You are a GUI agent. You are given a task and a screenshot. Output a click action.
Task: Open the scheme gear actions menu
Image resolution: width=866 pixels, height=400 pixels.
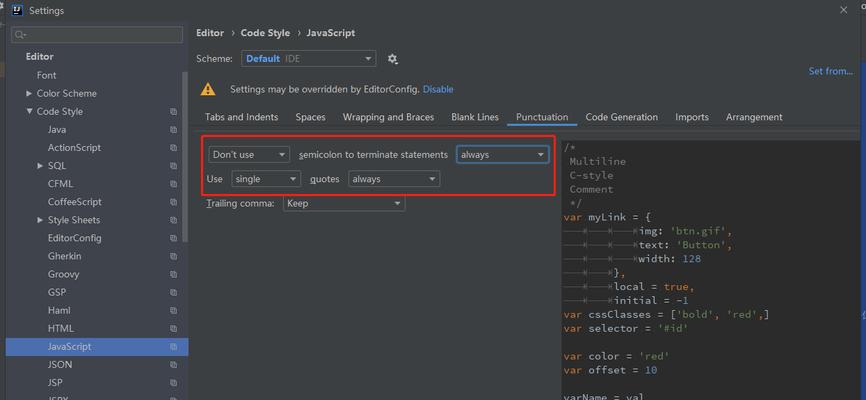click(x=392, y=59)
